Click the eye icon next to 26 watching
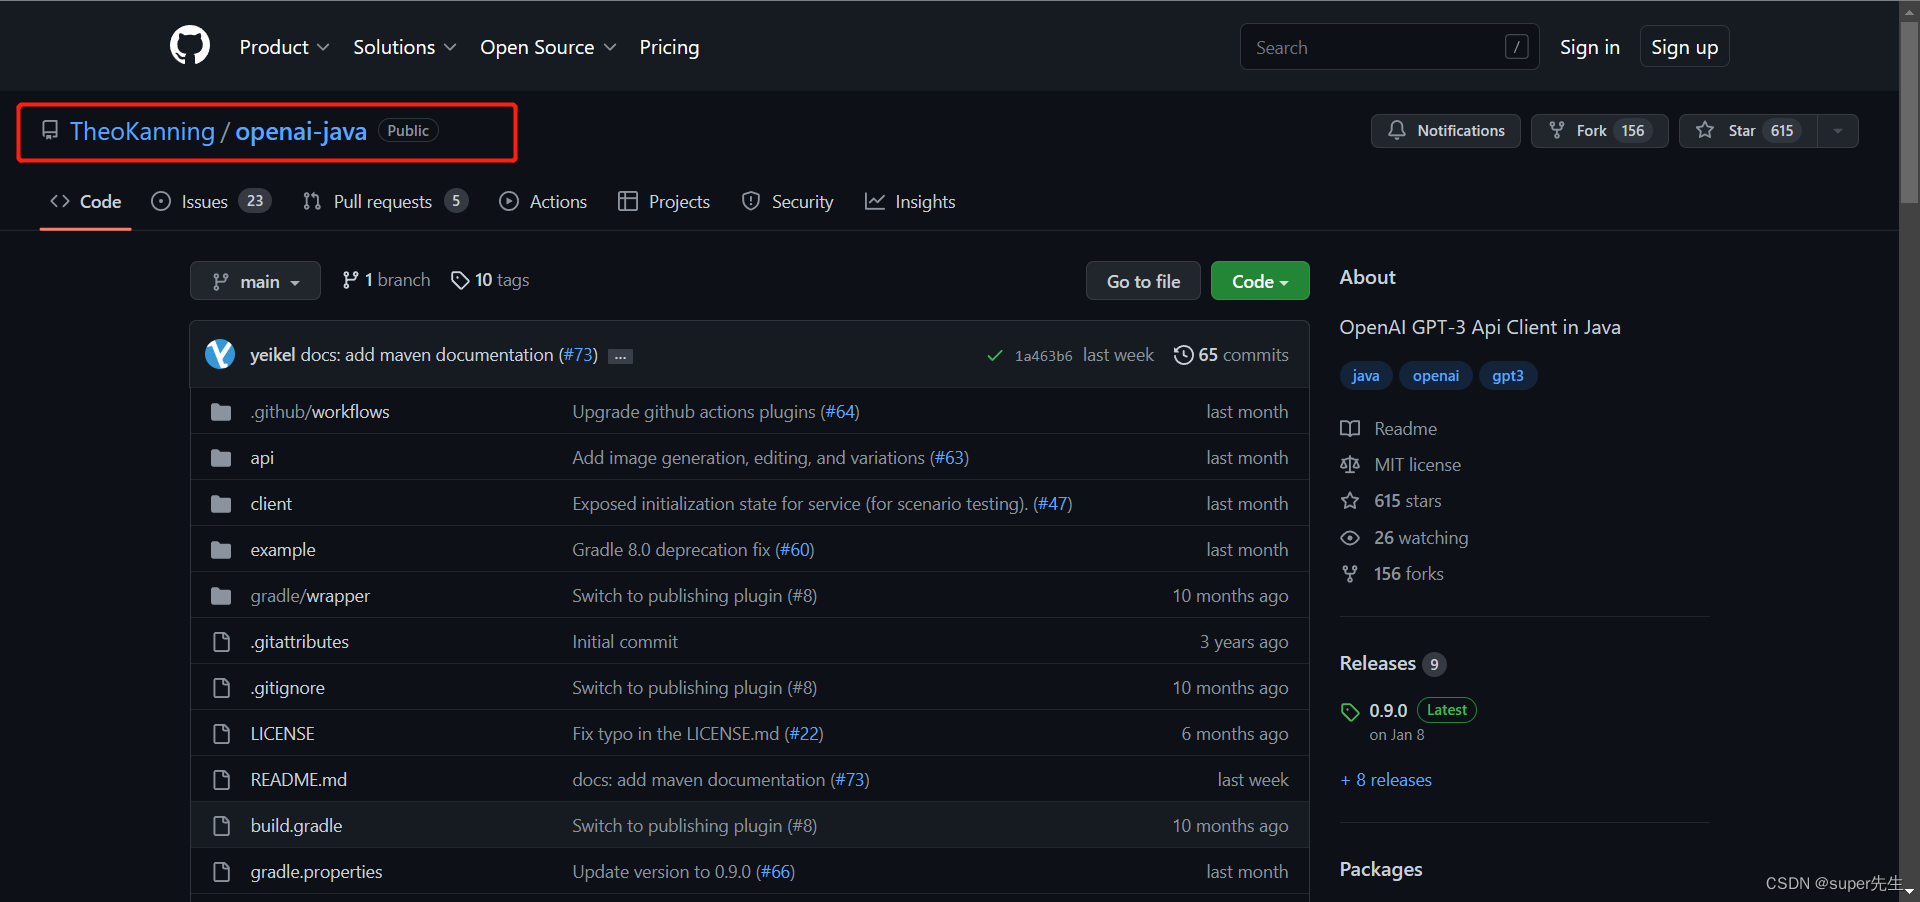This screenshot has width=1920, height=902. pos(1350,538)
